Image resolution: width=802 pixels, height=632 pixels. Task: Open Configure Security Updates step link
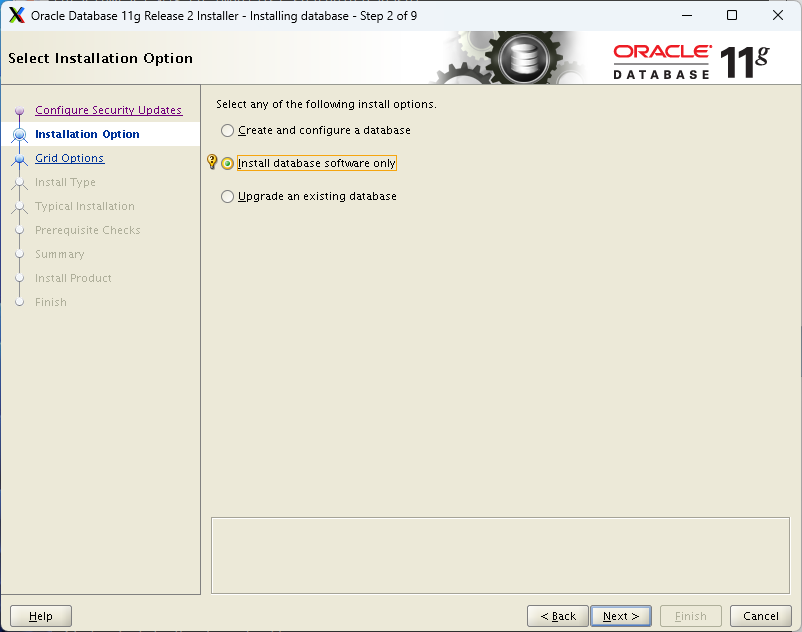(x=108, y=110)
